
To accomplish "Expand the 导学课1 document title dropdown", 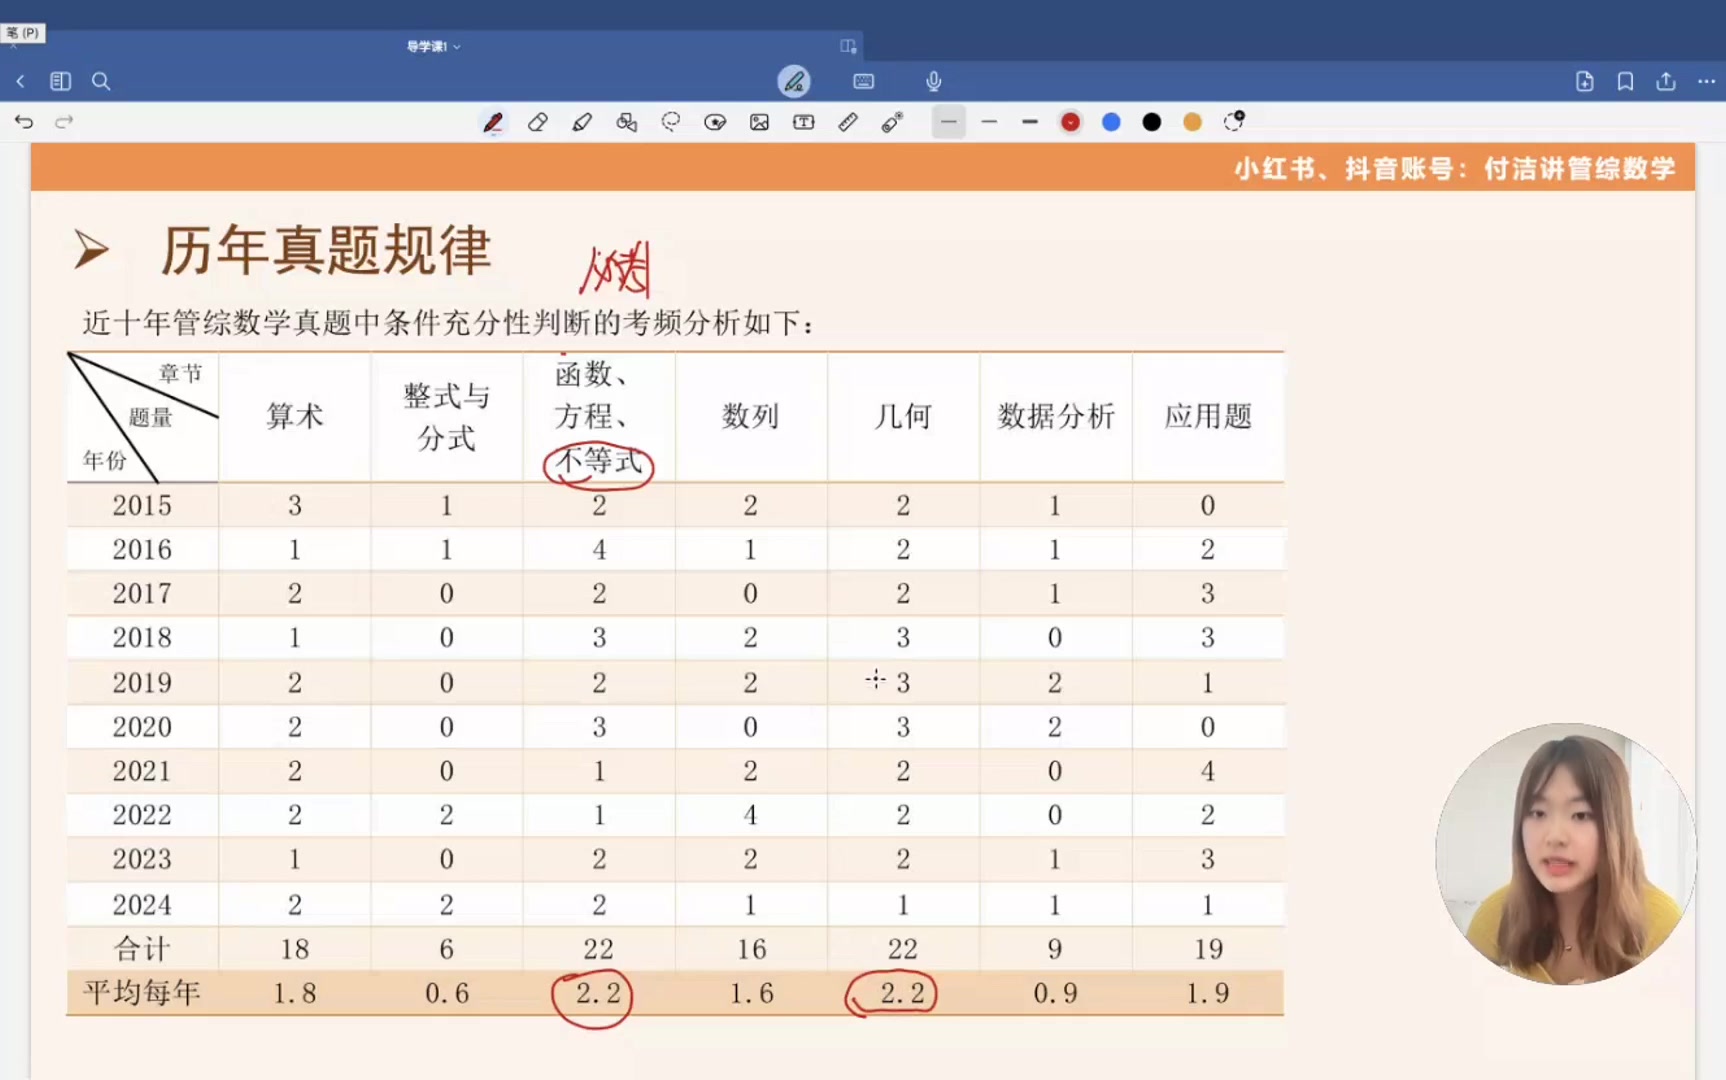I will (x=433, y=46).
